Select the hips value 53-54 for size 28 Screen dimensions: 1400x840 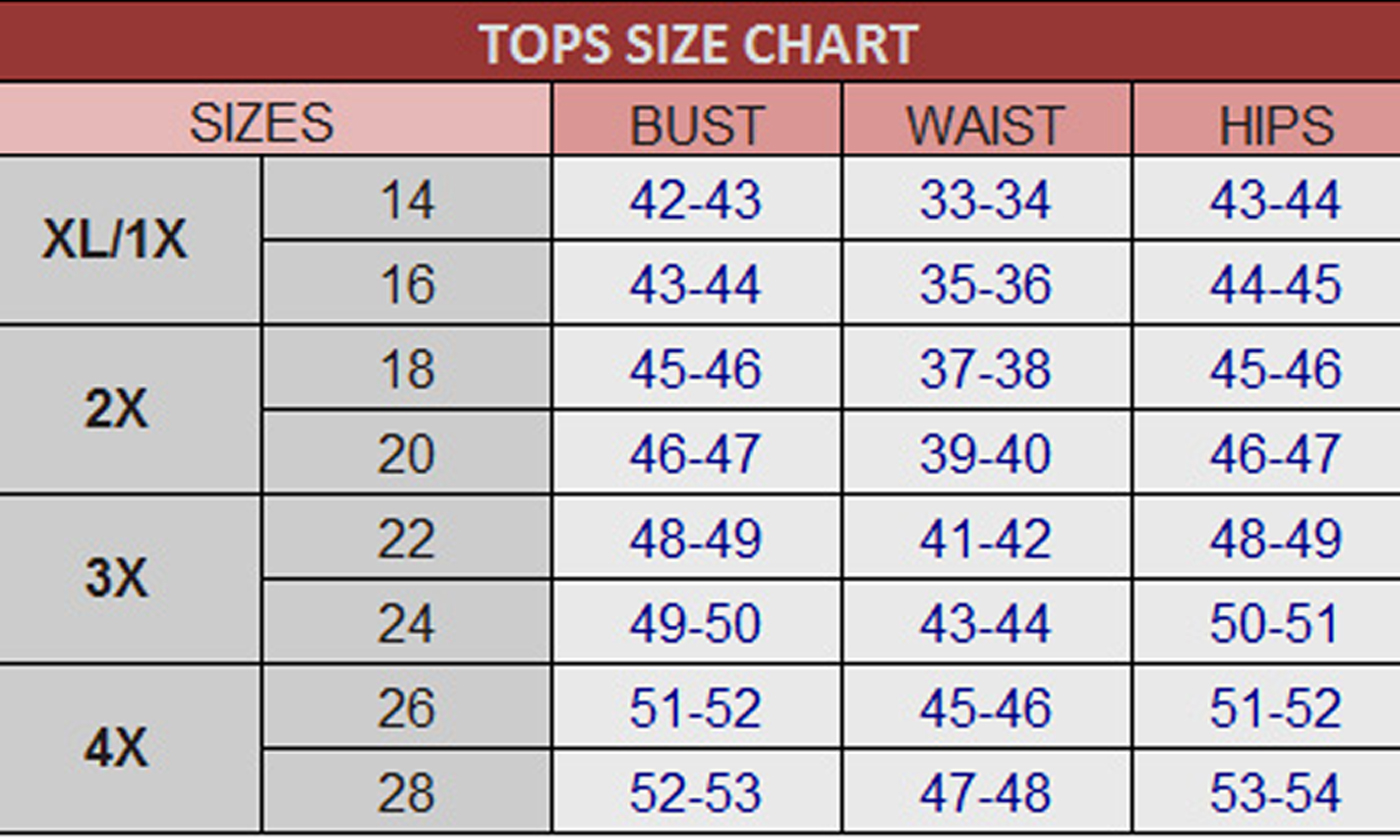click(x=1275, y=794)
